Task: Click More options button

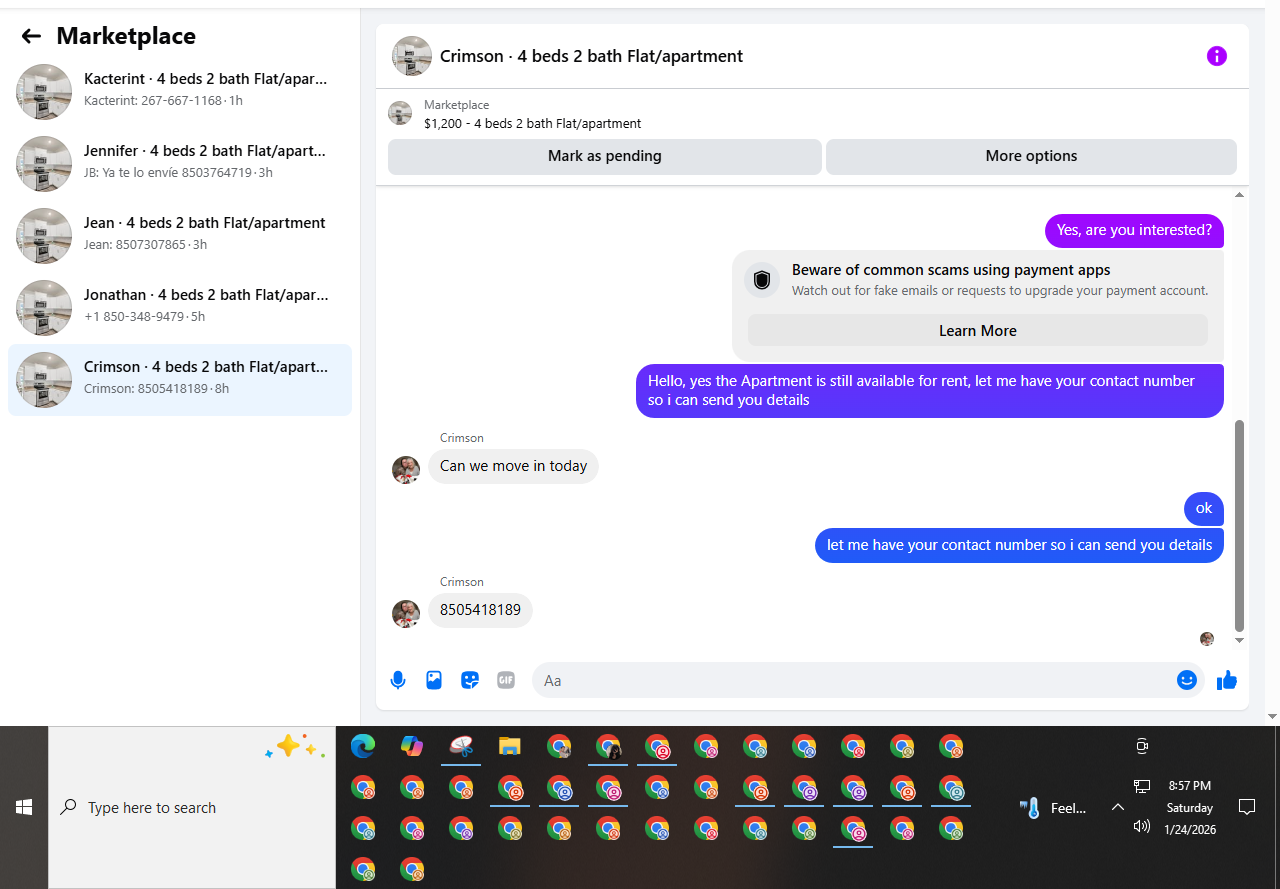Action: tap(1031, 156)
